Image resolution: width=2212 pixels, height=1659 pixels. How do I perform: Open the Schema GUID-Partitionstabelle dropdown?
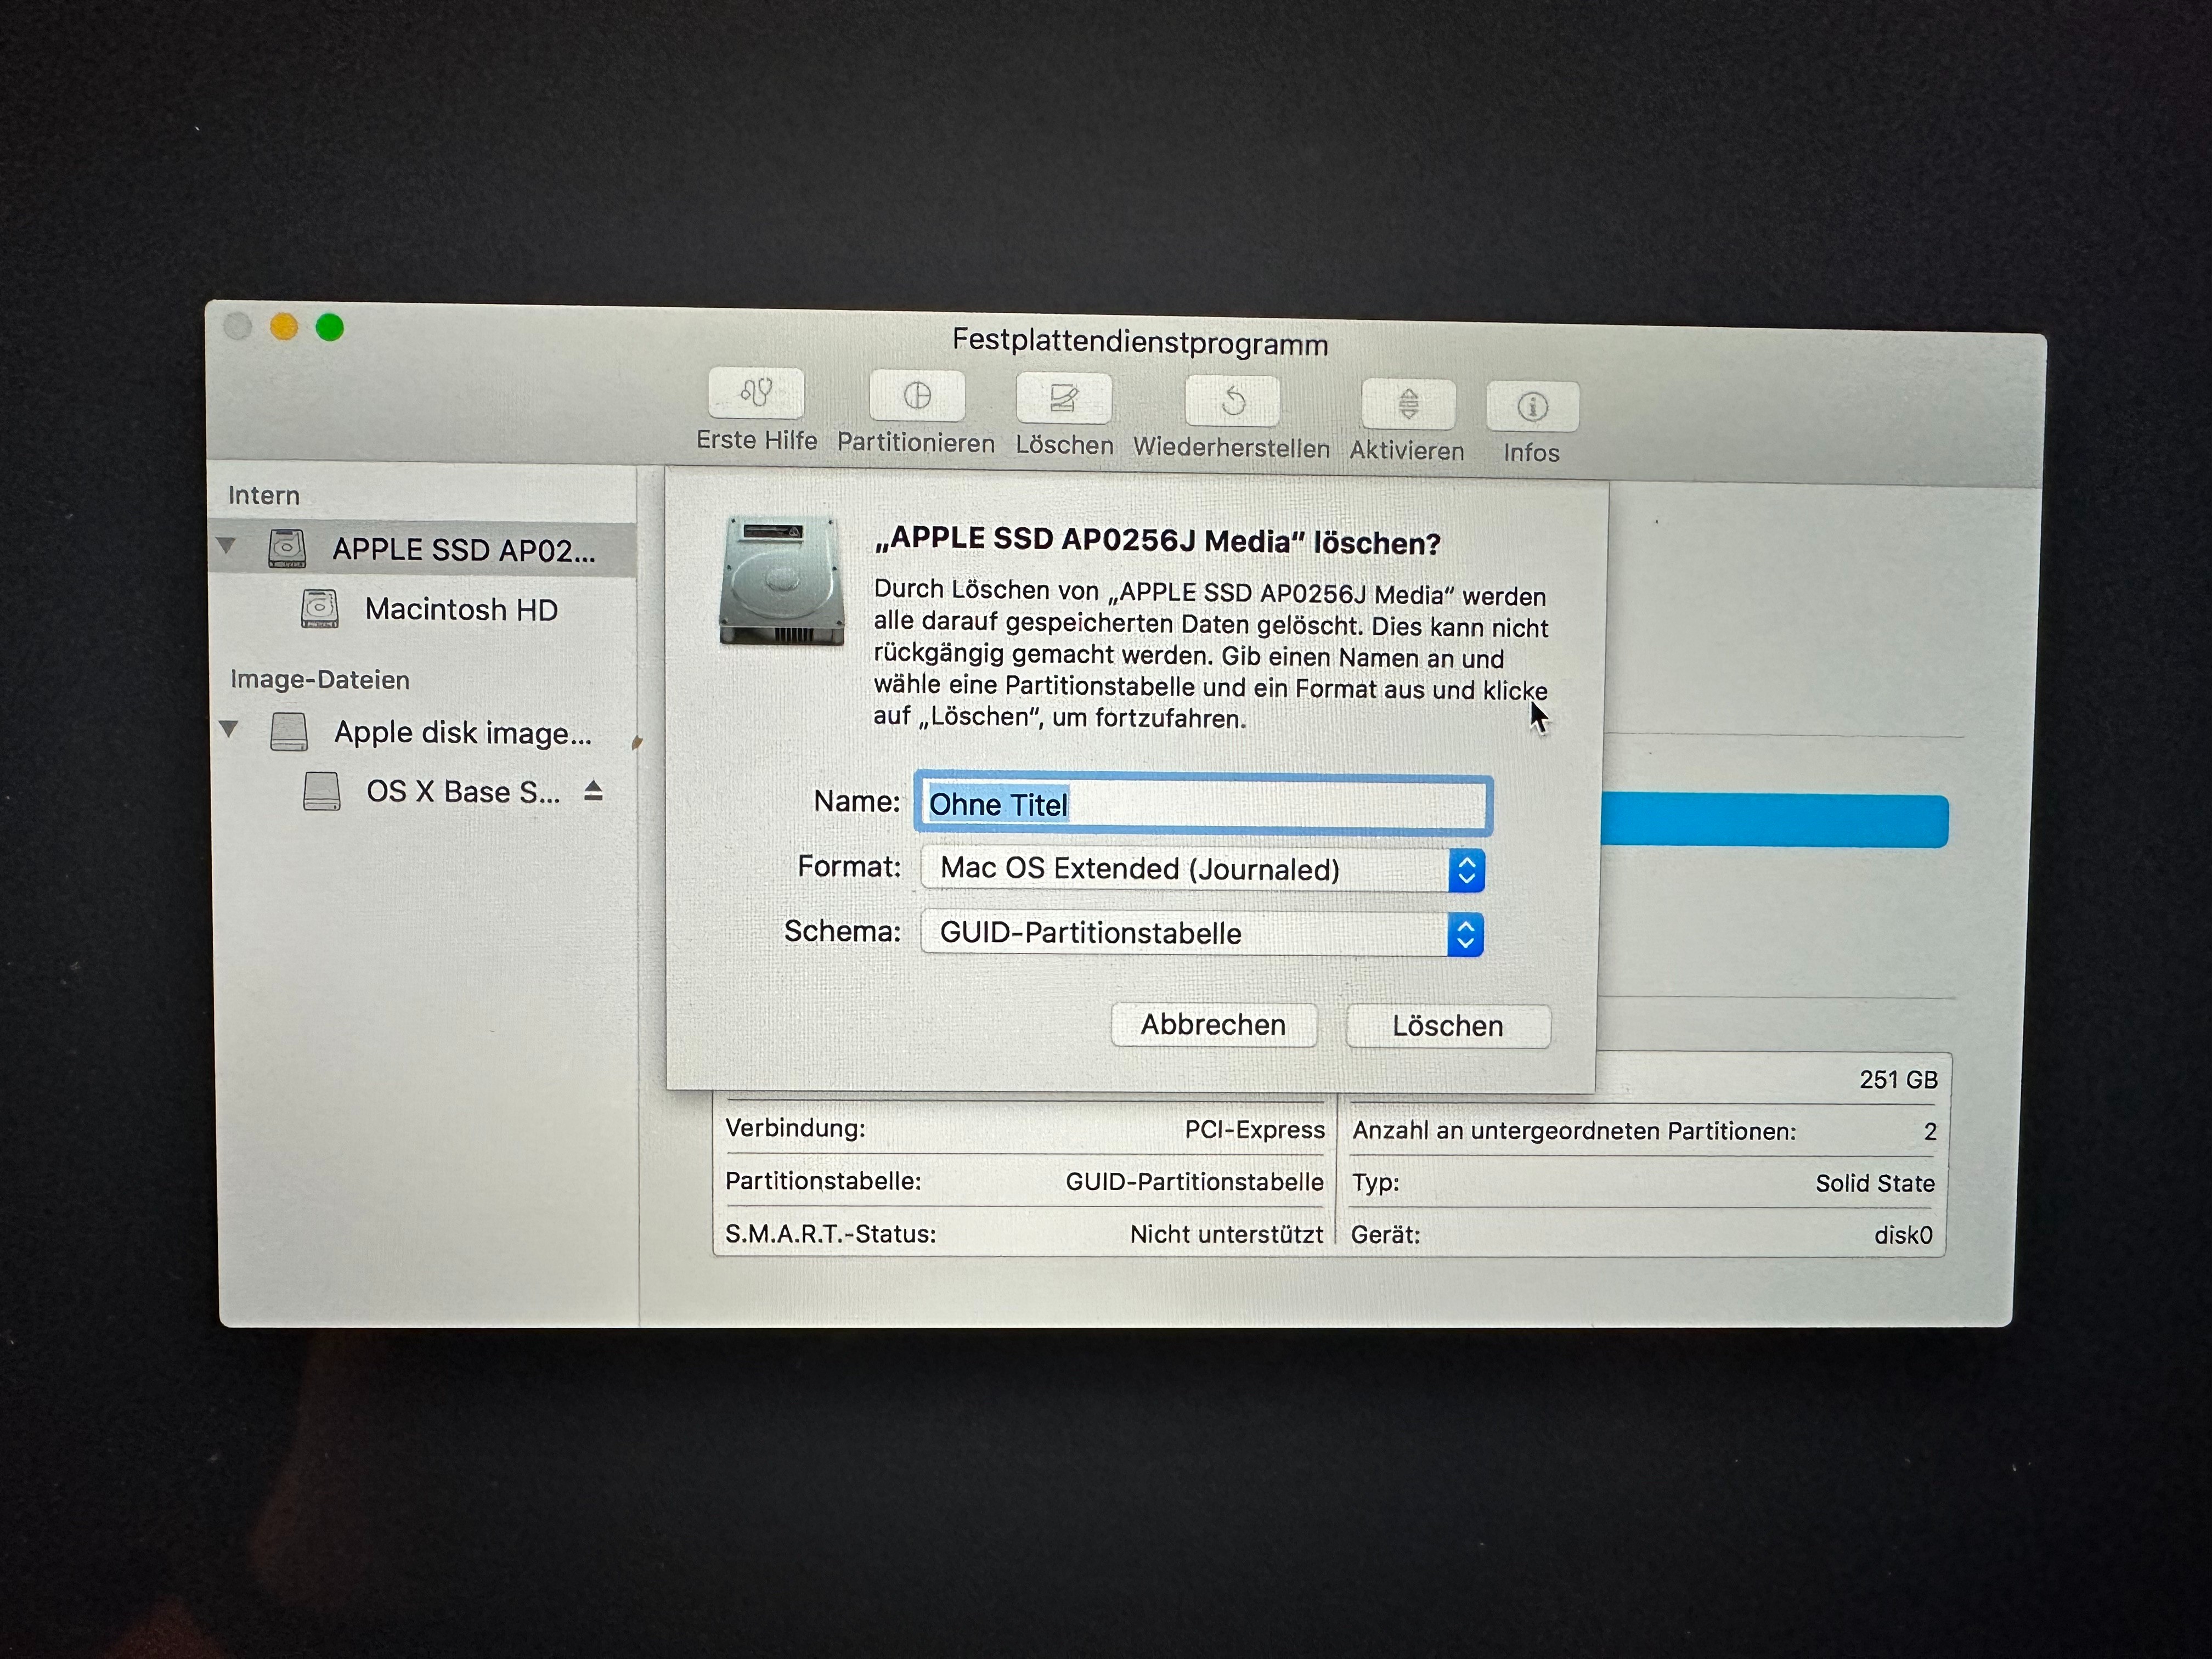1201,933
